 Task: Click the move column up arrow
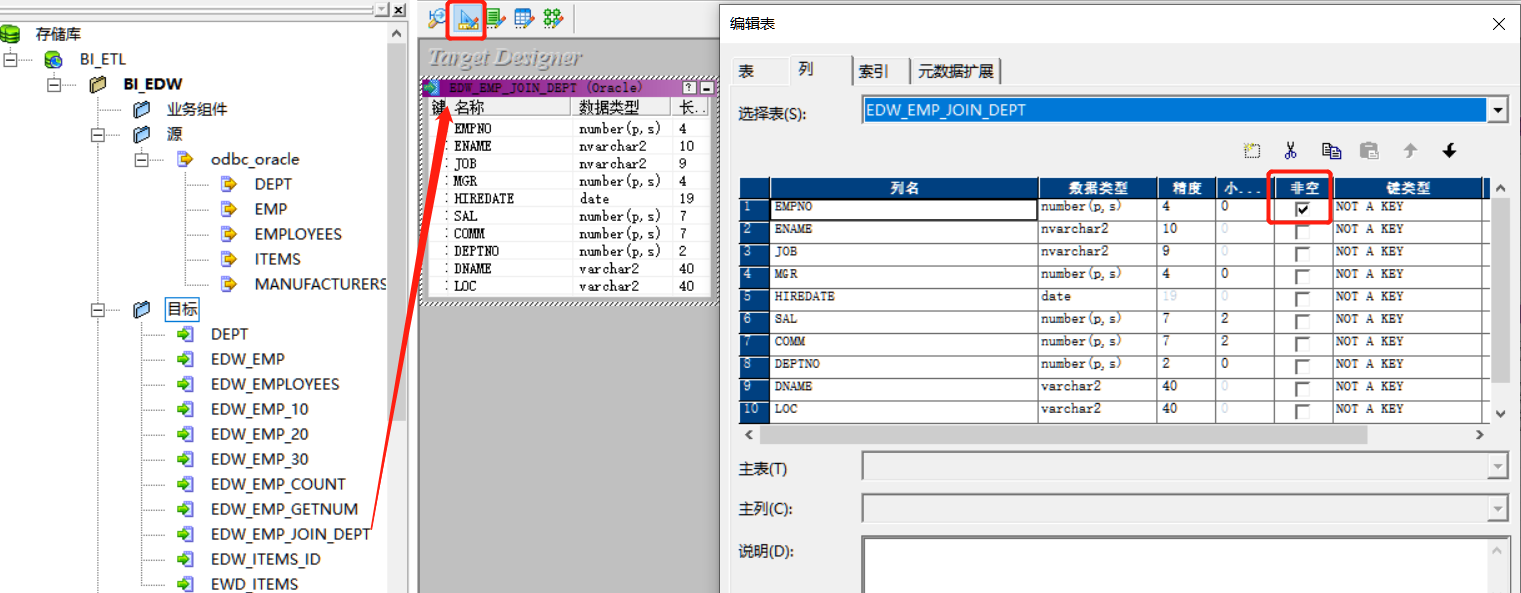pyautogui.click(x=1410, y=151)
